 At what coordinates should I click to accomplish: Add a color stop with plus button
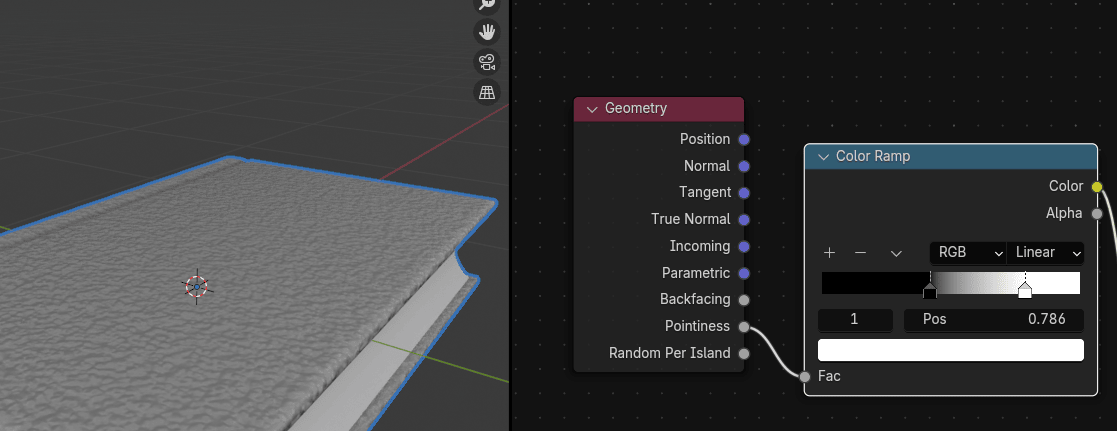[x=829, y=253]
